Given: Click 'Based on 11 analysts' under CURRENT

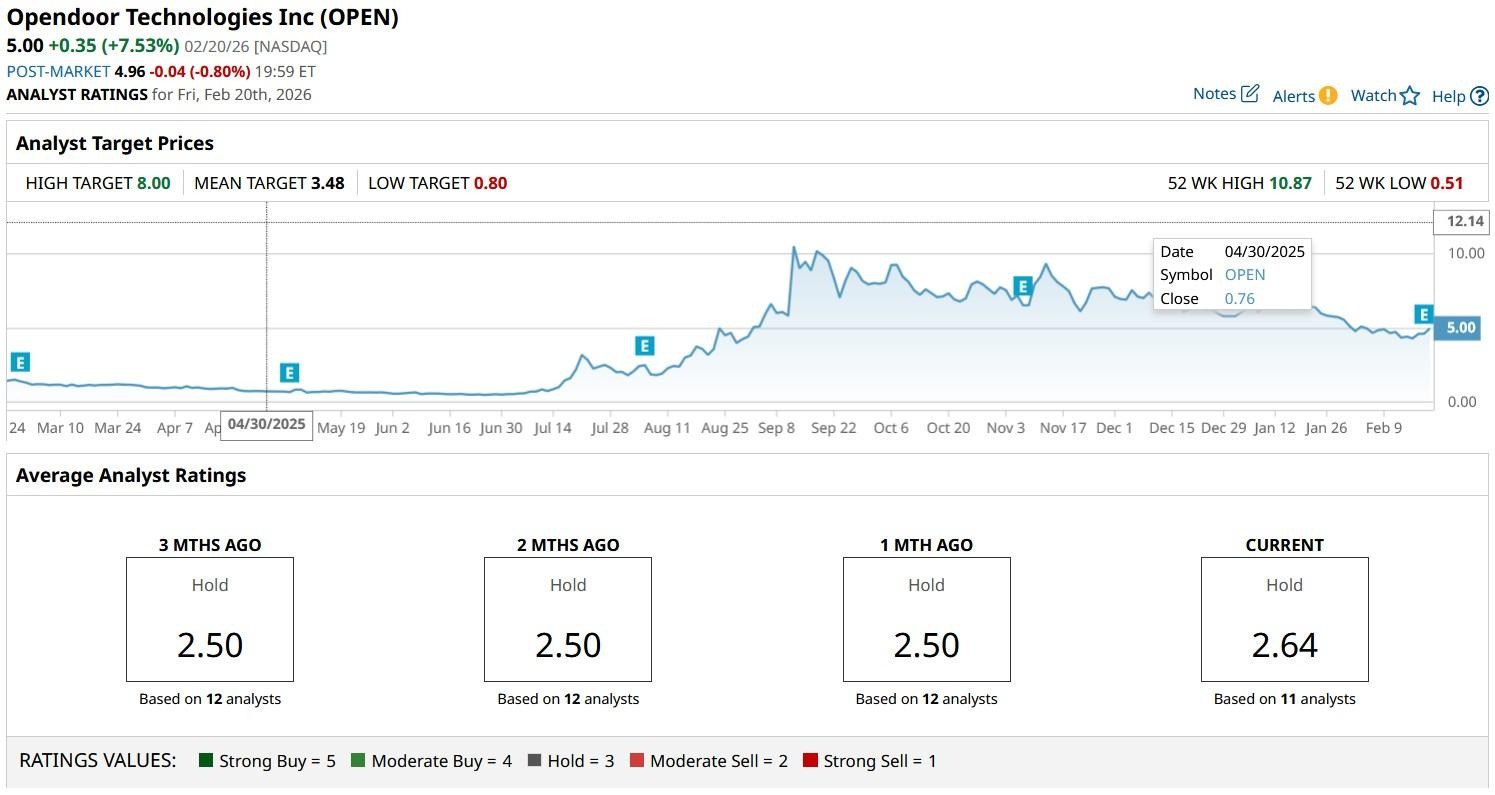Looking at the screenshot, I should [x=1285, y=699].
